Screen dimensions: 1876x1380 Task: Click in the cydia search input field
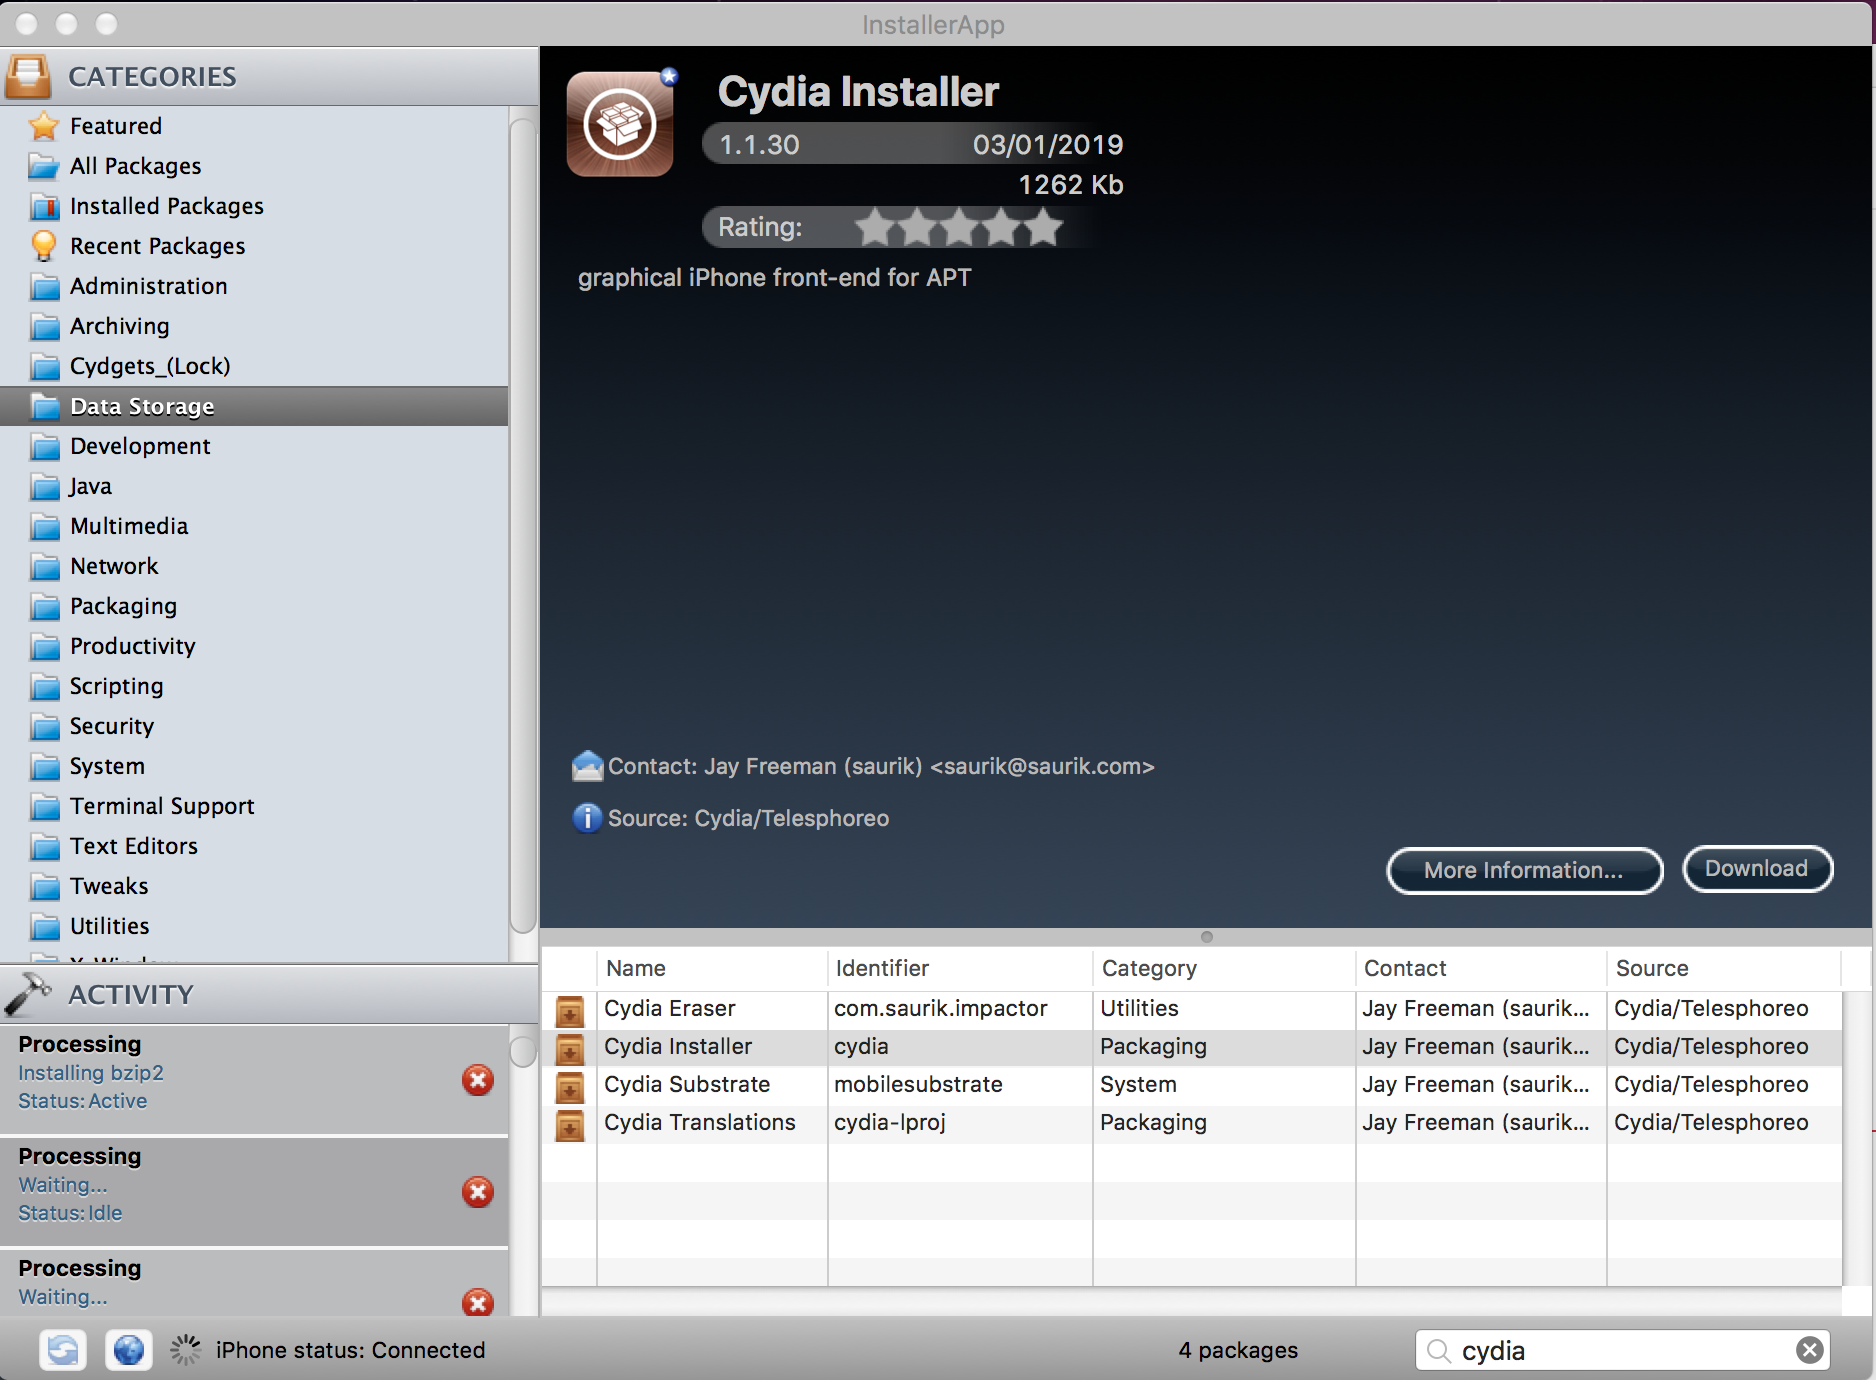click(x=1622, y=1350)
